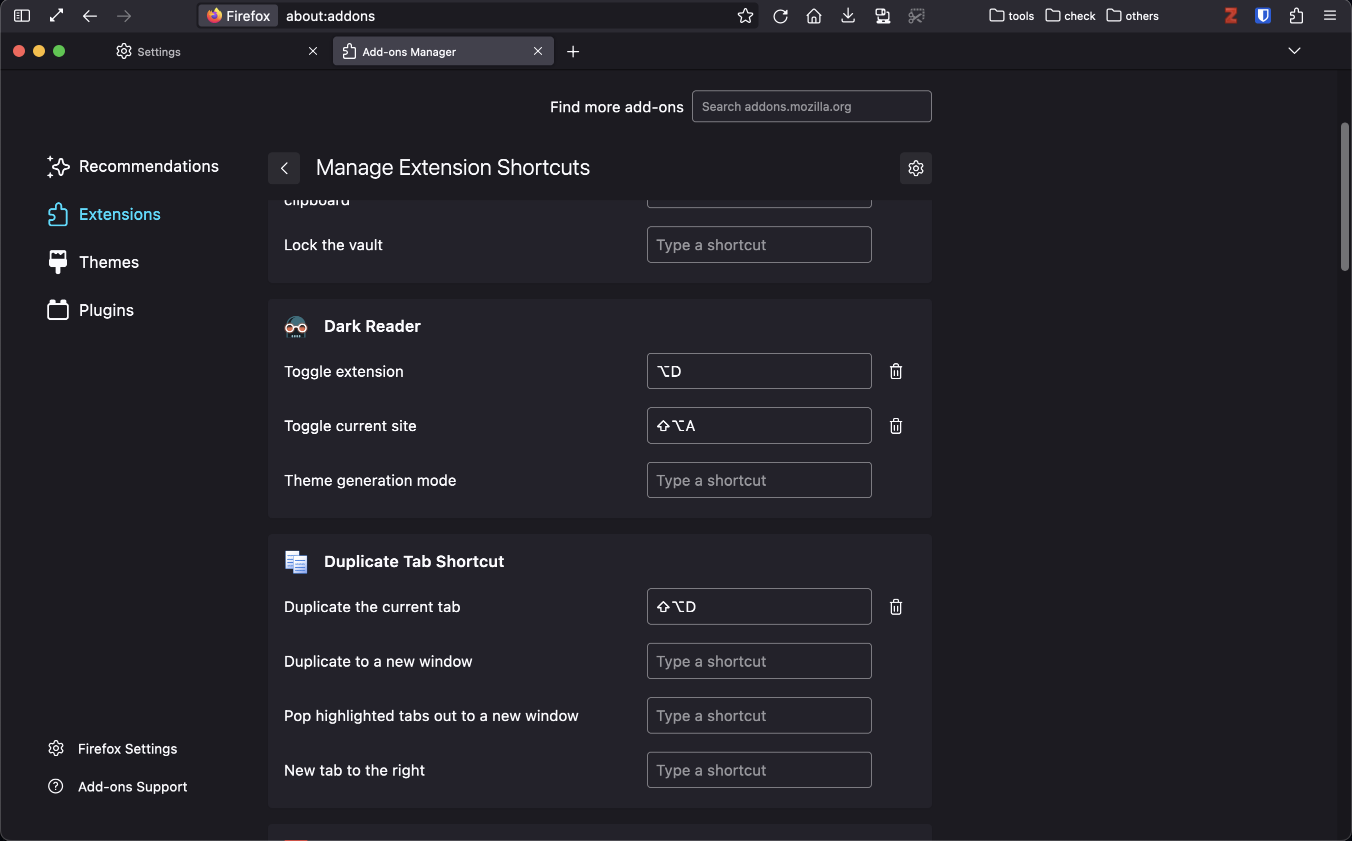Go to the Firefox home page
Image resolution: width=1352 pixels, height=841 pixels.
point(814,16)
